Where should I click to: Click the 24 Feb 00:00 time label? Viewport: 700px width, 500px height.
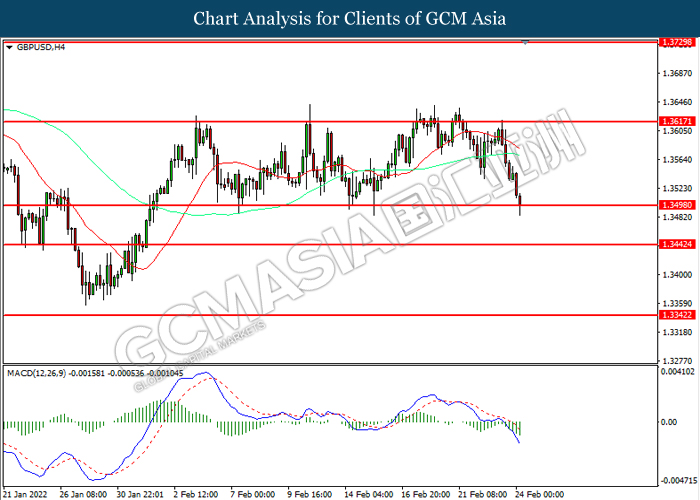[539, 494]
